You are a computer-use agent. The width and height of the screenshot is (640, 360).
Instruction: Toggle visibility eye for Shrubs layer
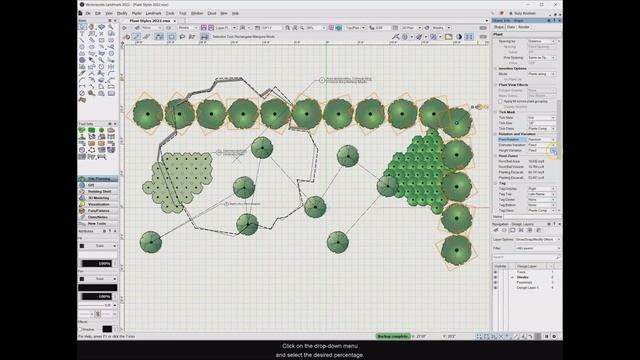point(496,277)
